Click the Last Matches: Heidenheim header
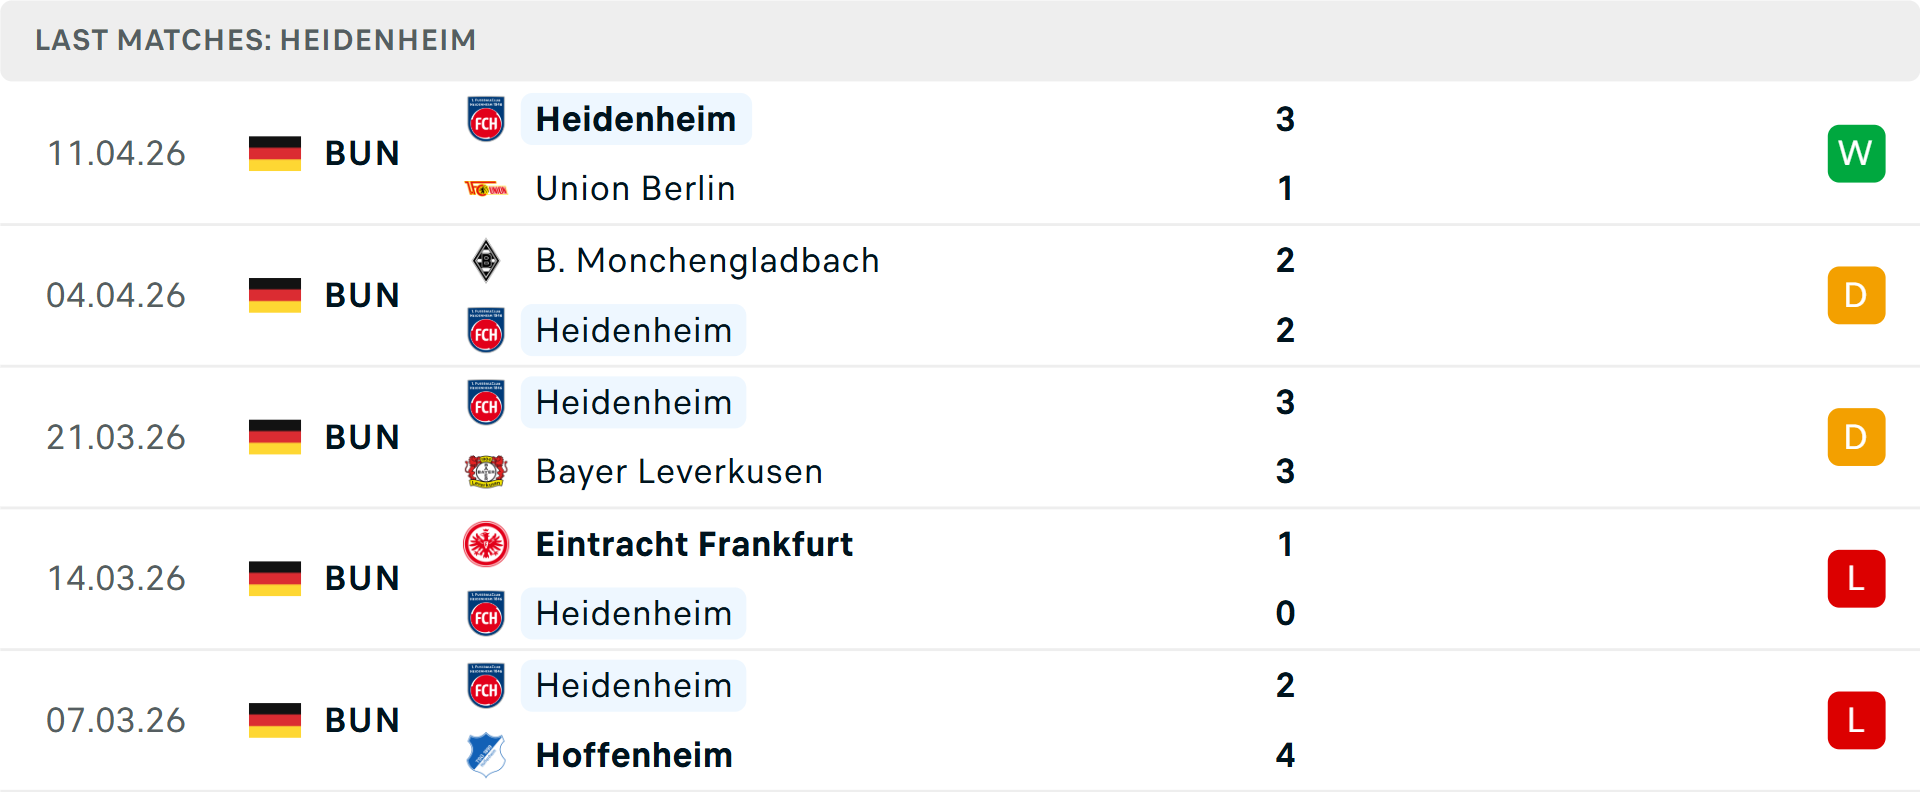The image size is (1920, 792). [256, 40]
